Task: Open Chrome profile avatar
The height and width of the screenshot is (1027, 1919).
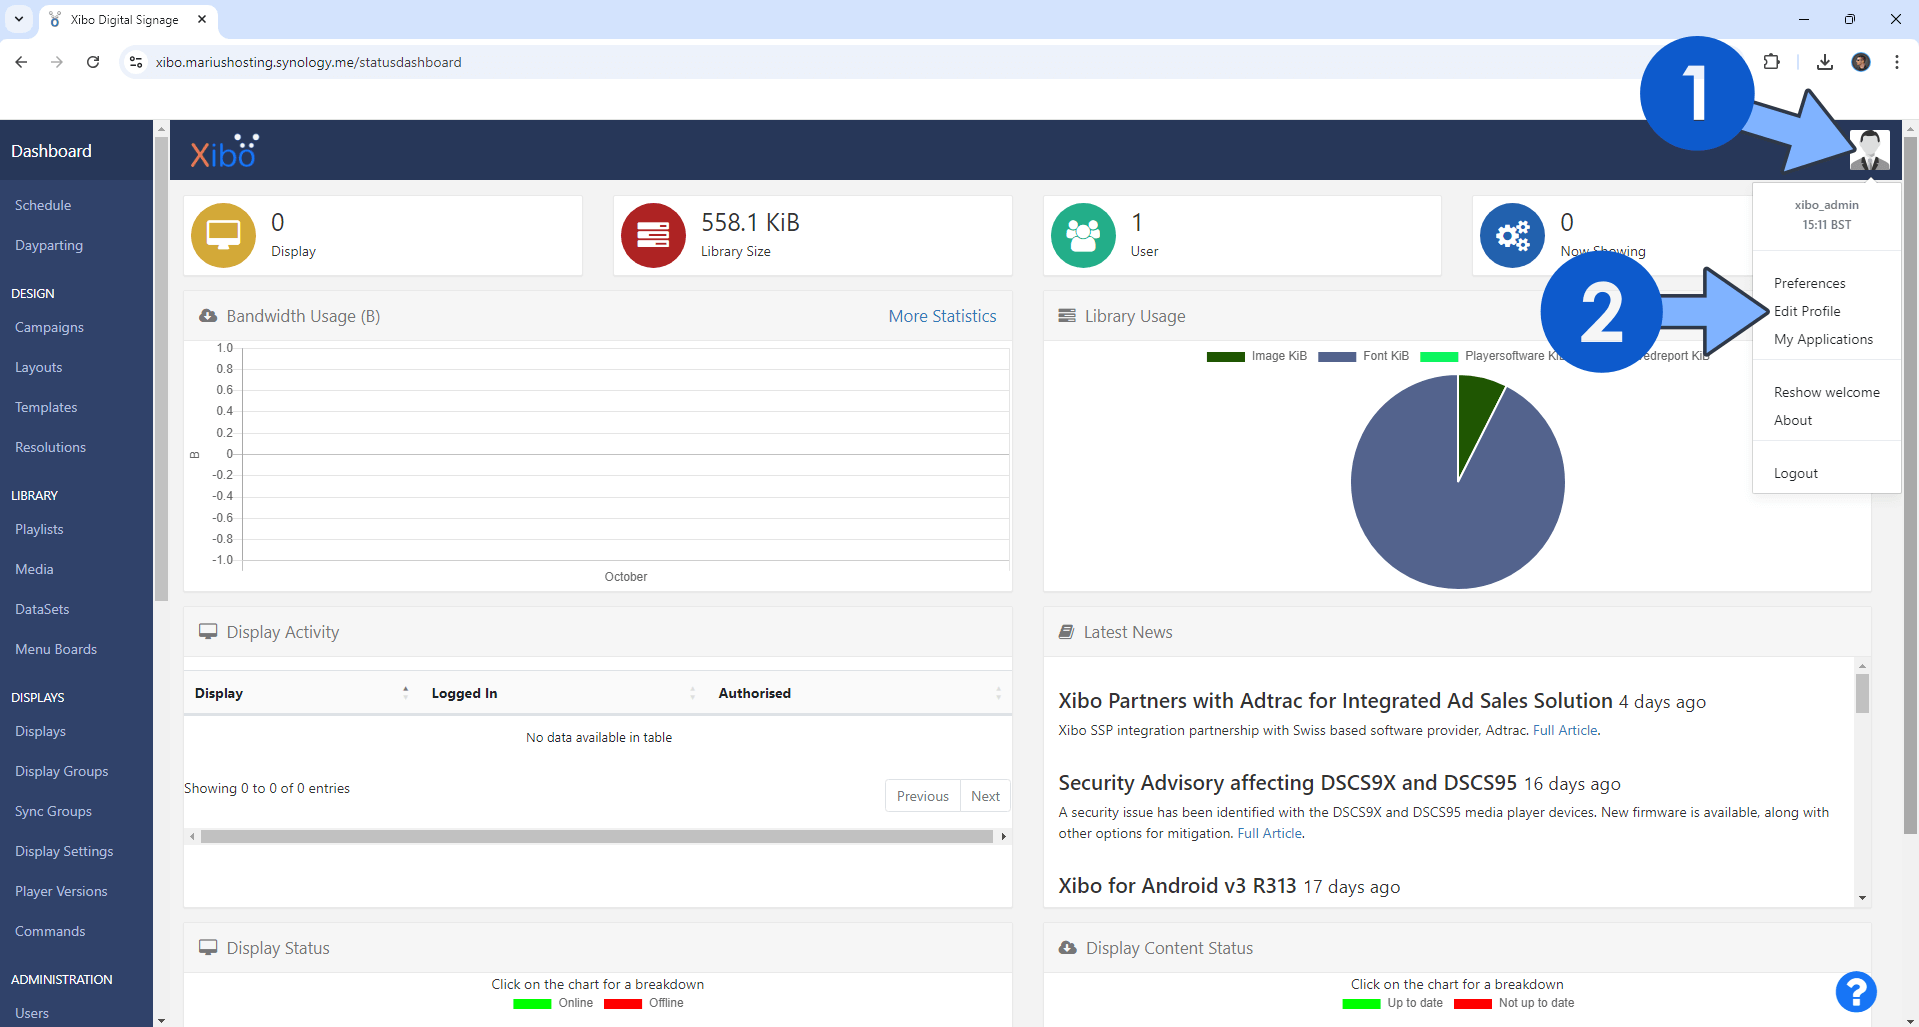Action: pos(1861,62)
